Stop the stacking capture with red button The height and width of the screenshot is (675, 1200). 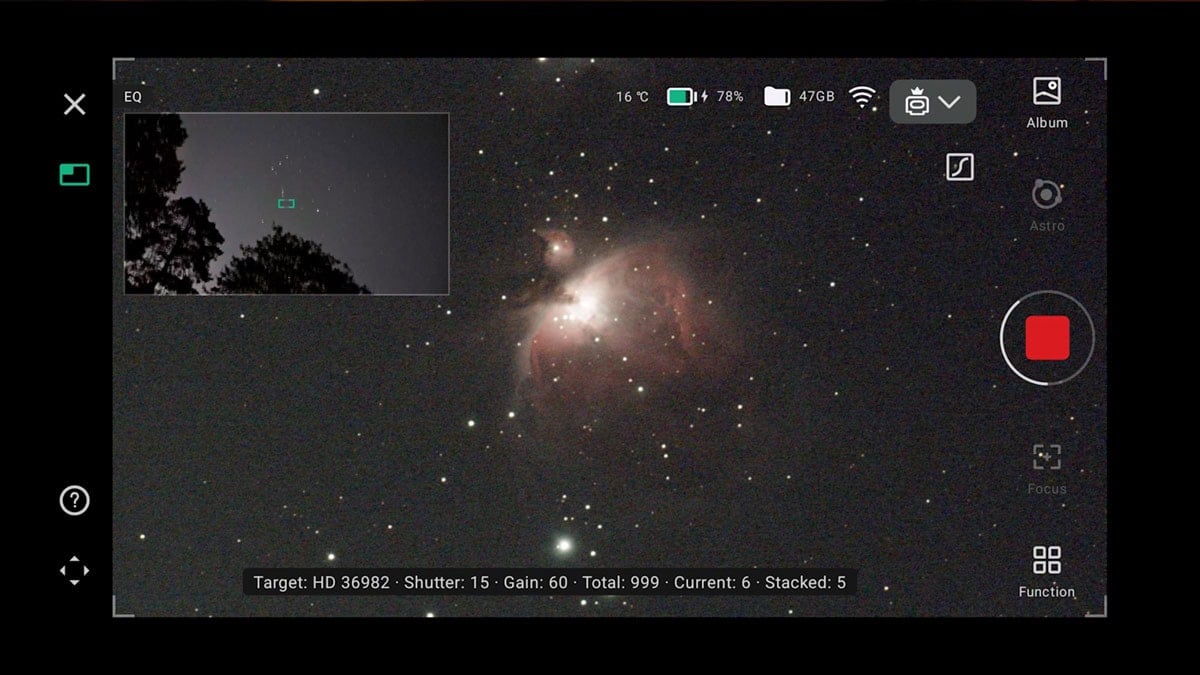(x=1047, y=338)
